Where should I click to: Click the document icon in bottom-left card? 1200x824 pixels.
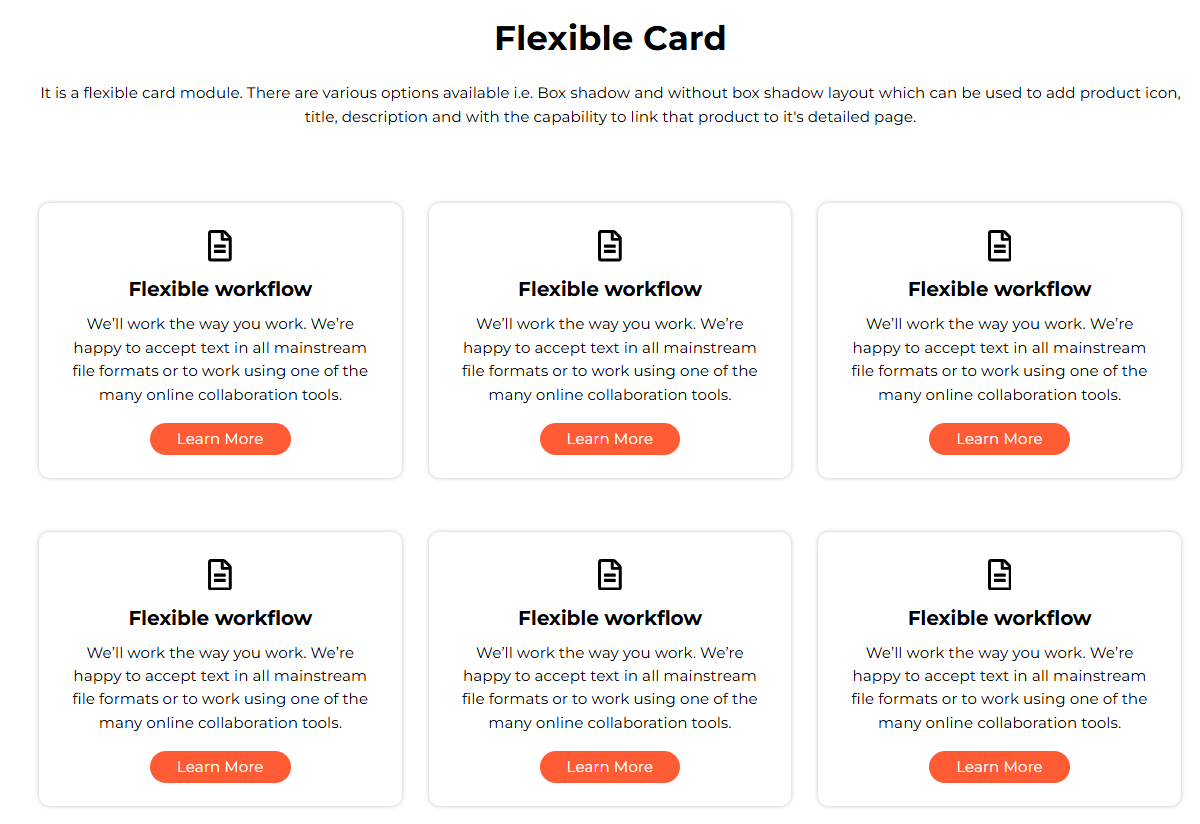[220, 575]
